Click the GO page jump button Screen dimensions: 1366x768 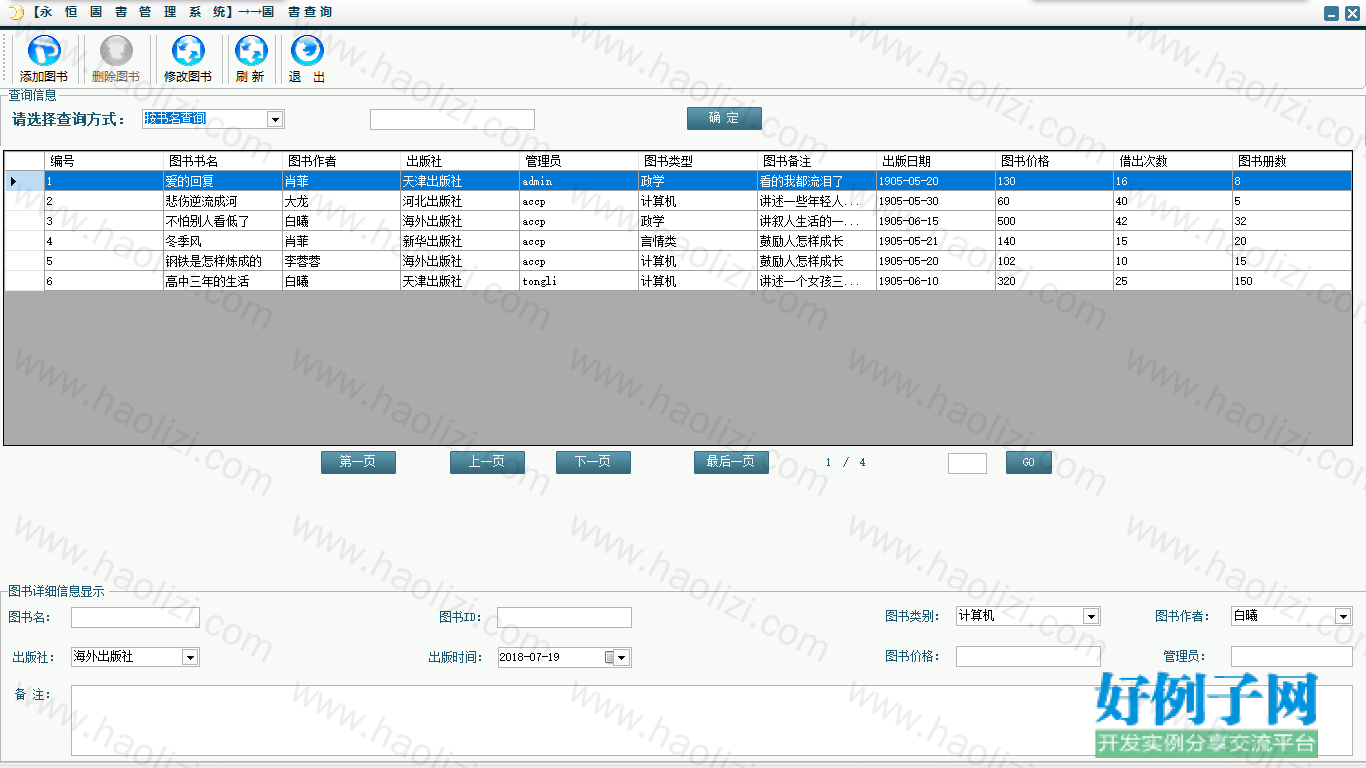pyautogui.click(x=1028, y=462)
